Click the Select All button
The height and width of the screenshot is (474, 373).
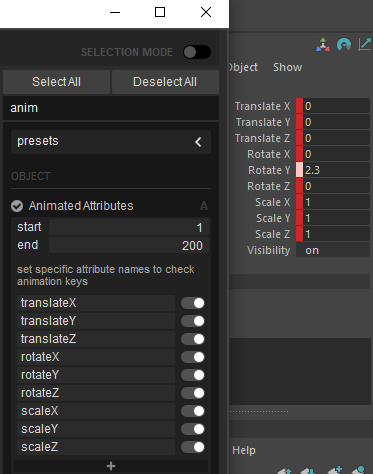[x=56, y=82]
